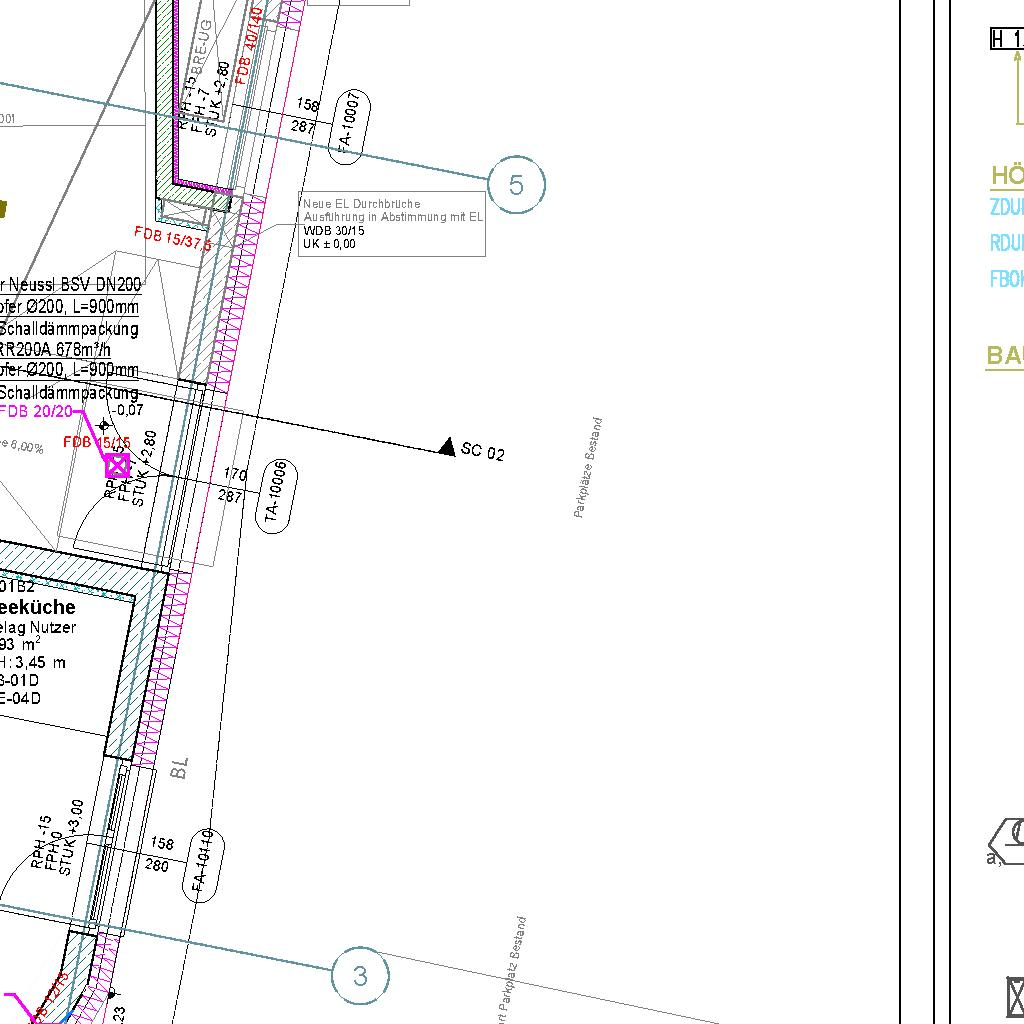Click the cyan ZDUK legend entry
The width and height of the screenshot is (1024, 1024).
1006,208
